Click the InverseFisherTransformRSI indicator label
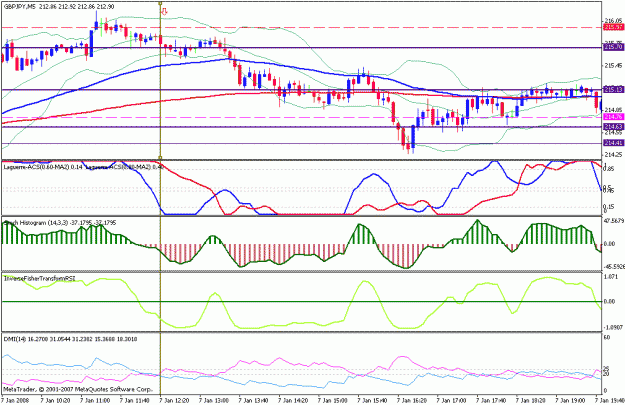Screen dimensions: 625x405 click(x=39, y=279)
